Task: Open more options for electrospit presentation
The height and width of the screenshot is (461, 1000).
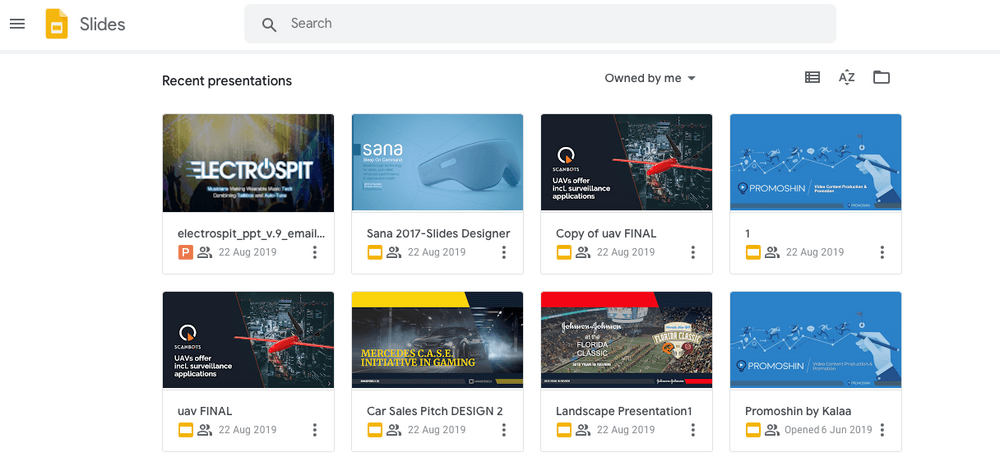Action: point(315,253)
